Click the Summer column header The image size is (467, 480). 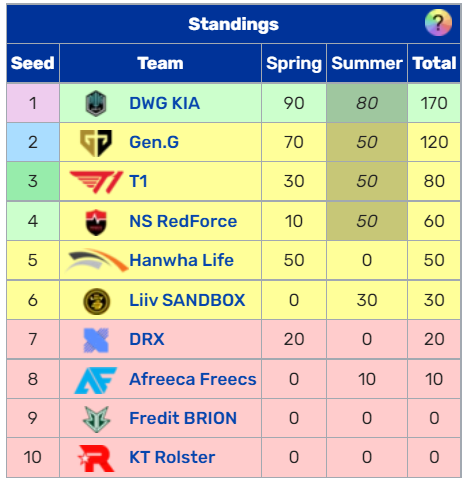pos(367,63)
